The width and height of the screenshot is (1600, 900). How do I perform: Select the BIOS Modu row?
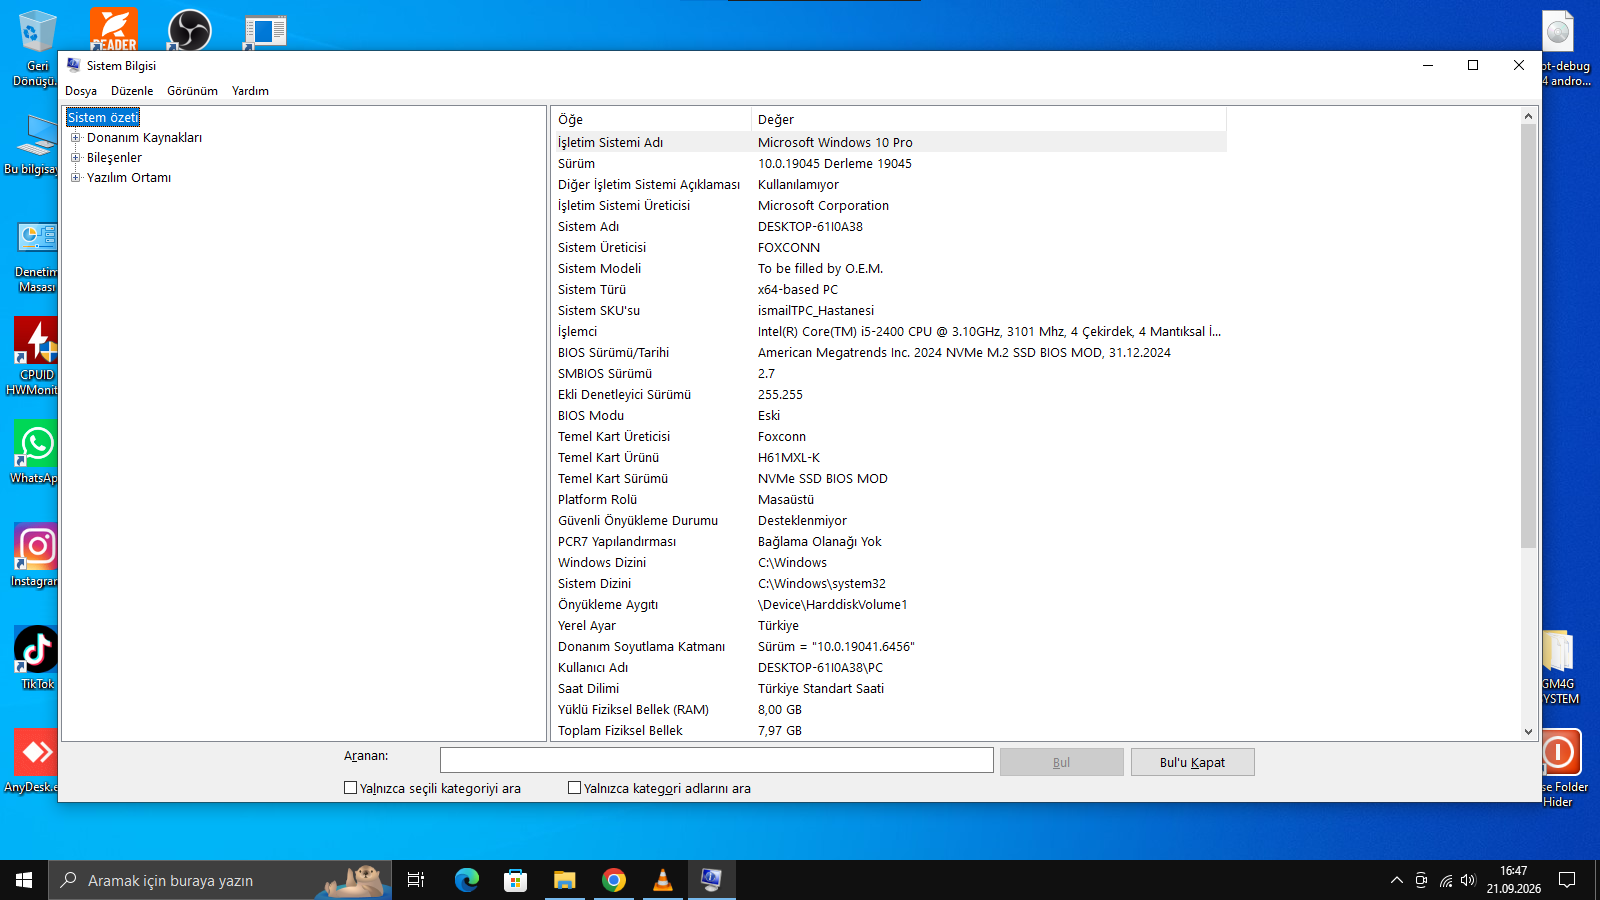tap(888, 415)
